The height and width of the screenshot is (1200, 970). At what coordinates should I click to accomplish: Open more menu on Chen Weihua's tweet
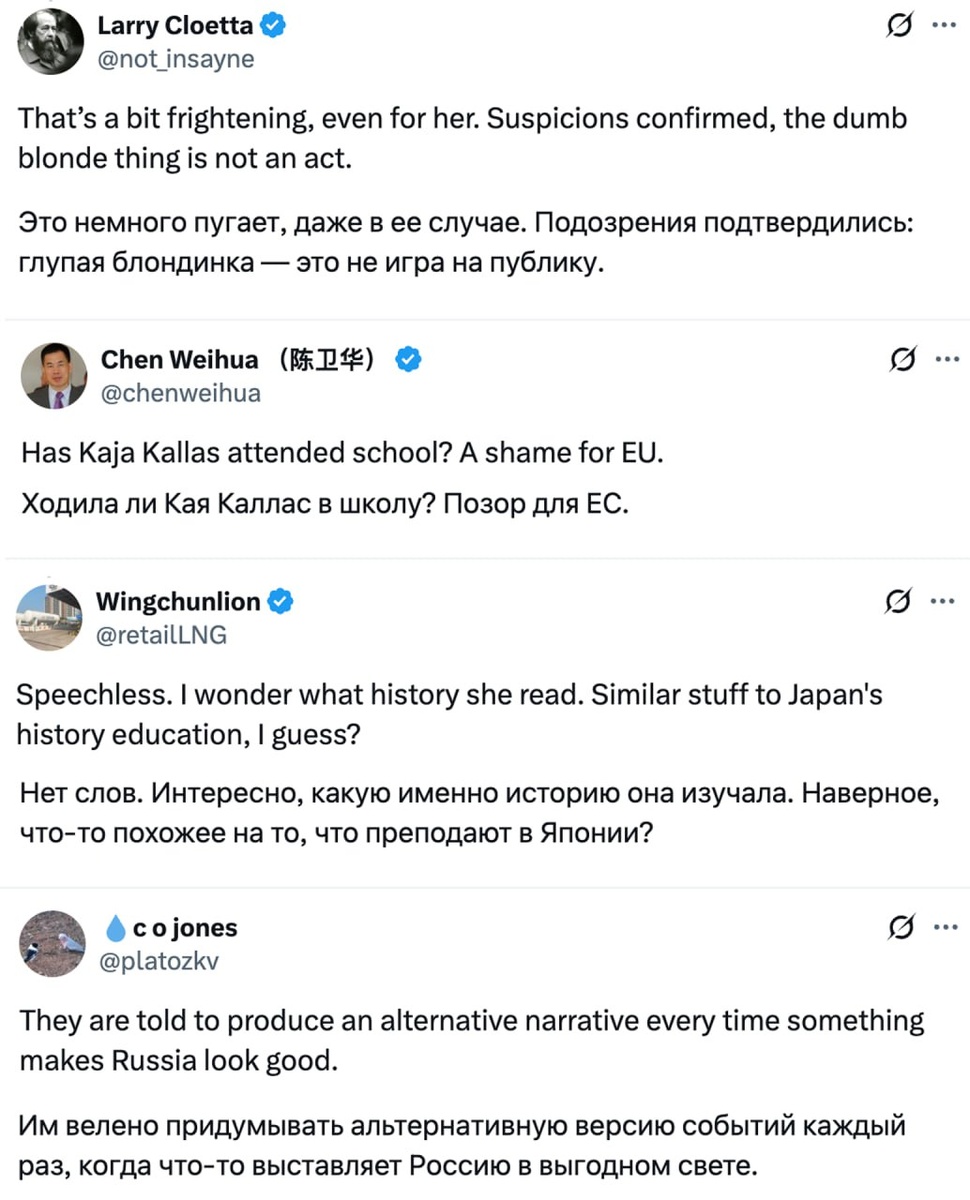pos(943,360)
